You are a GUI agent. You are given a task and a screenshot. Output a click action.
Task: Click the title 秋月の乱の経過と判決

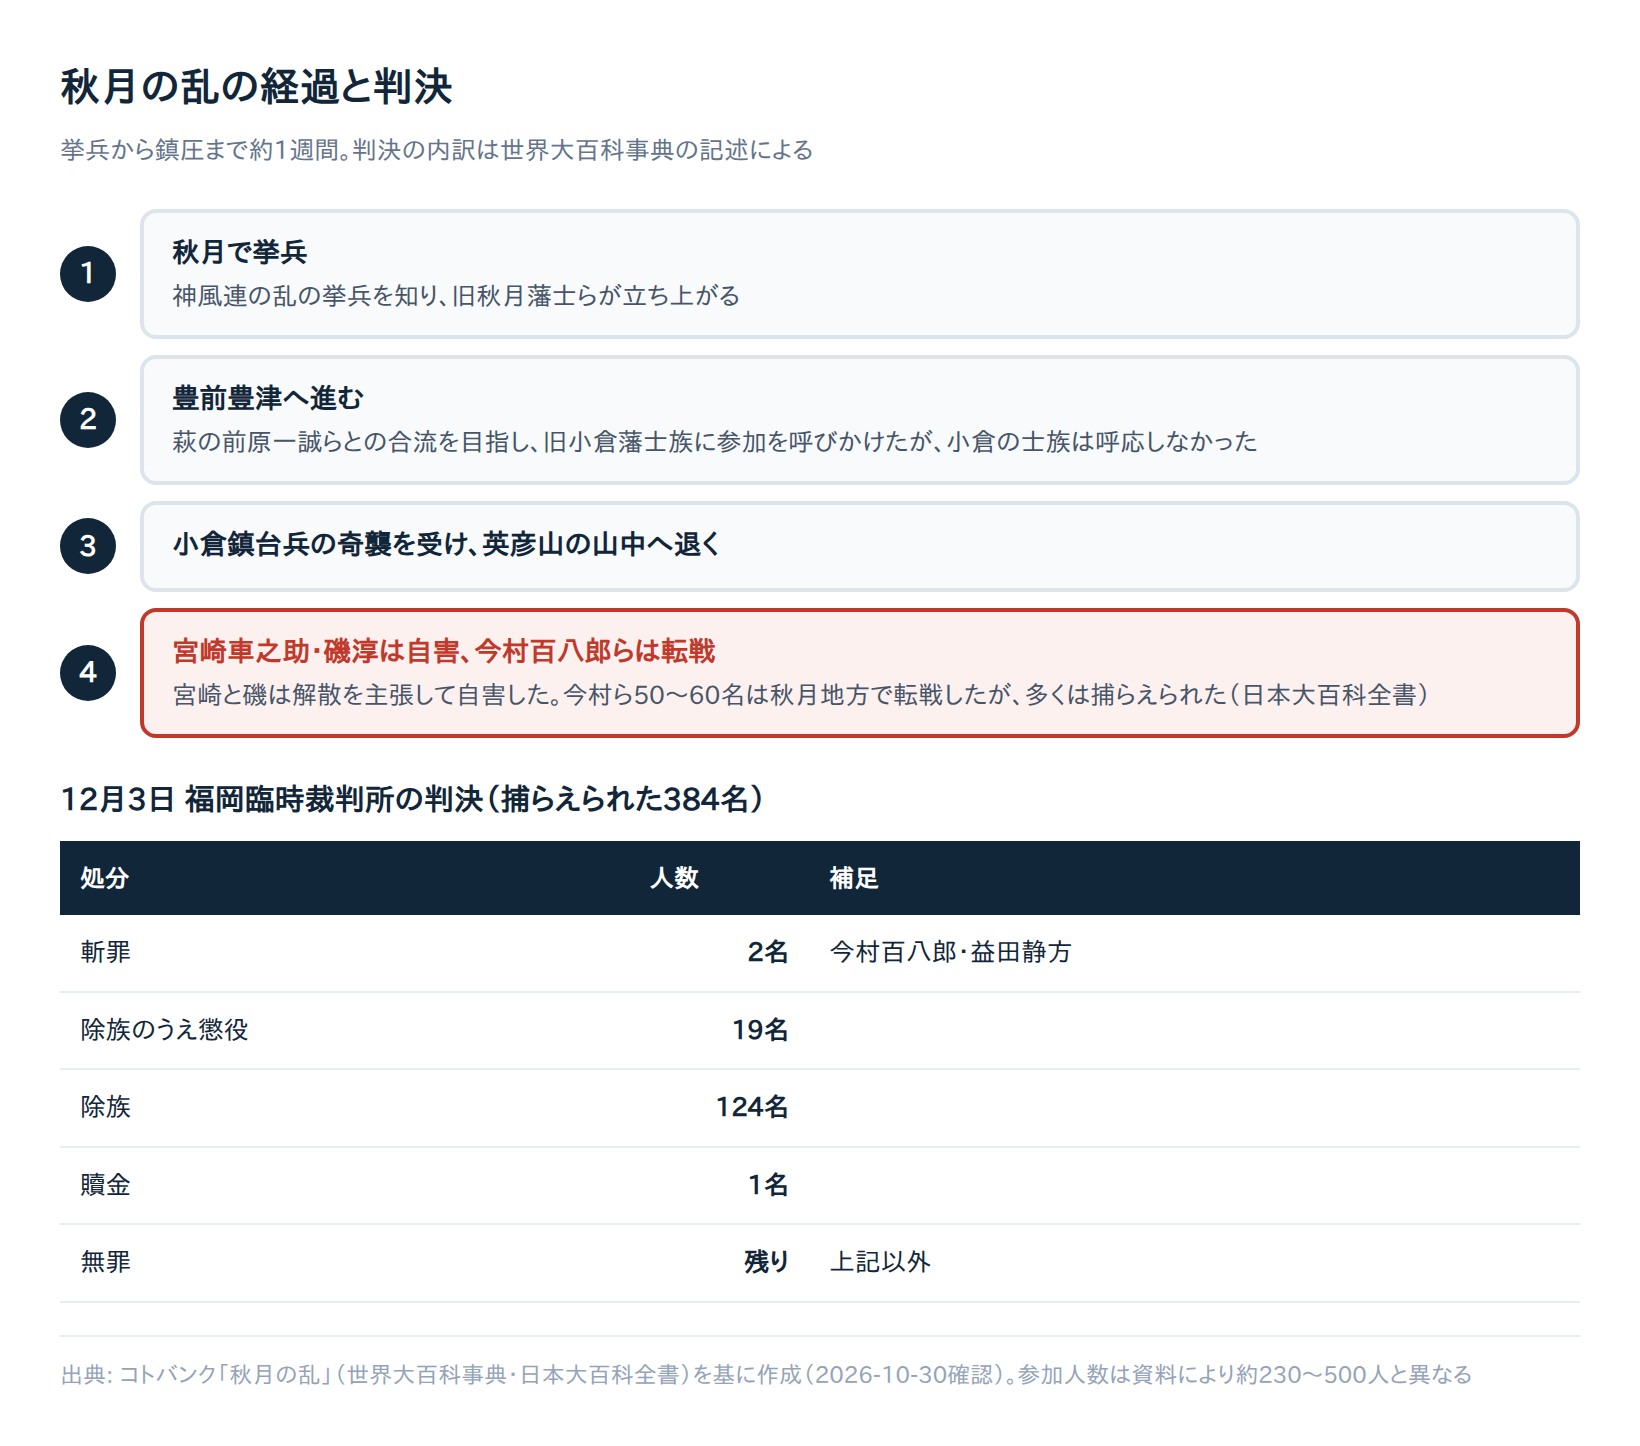click(x=256, y=87)
